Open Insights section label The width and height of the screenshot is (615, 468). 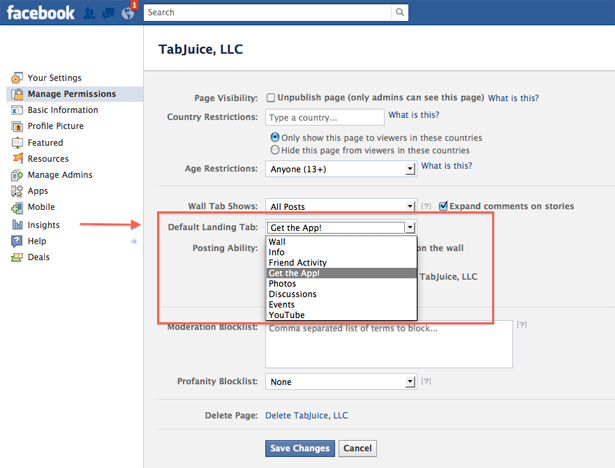(x=44, y=225)
